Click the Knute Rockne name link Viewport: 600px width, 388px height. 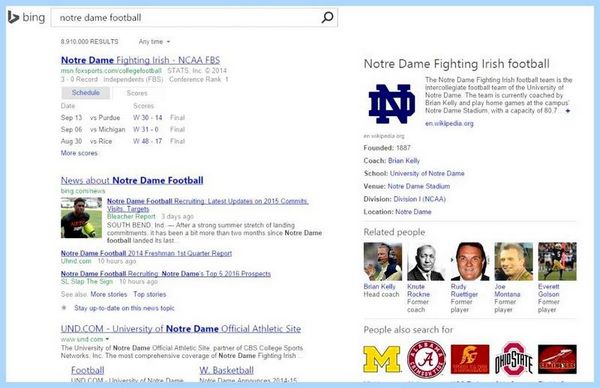point(419,290)
